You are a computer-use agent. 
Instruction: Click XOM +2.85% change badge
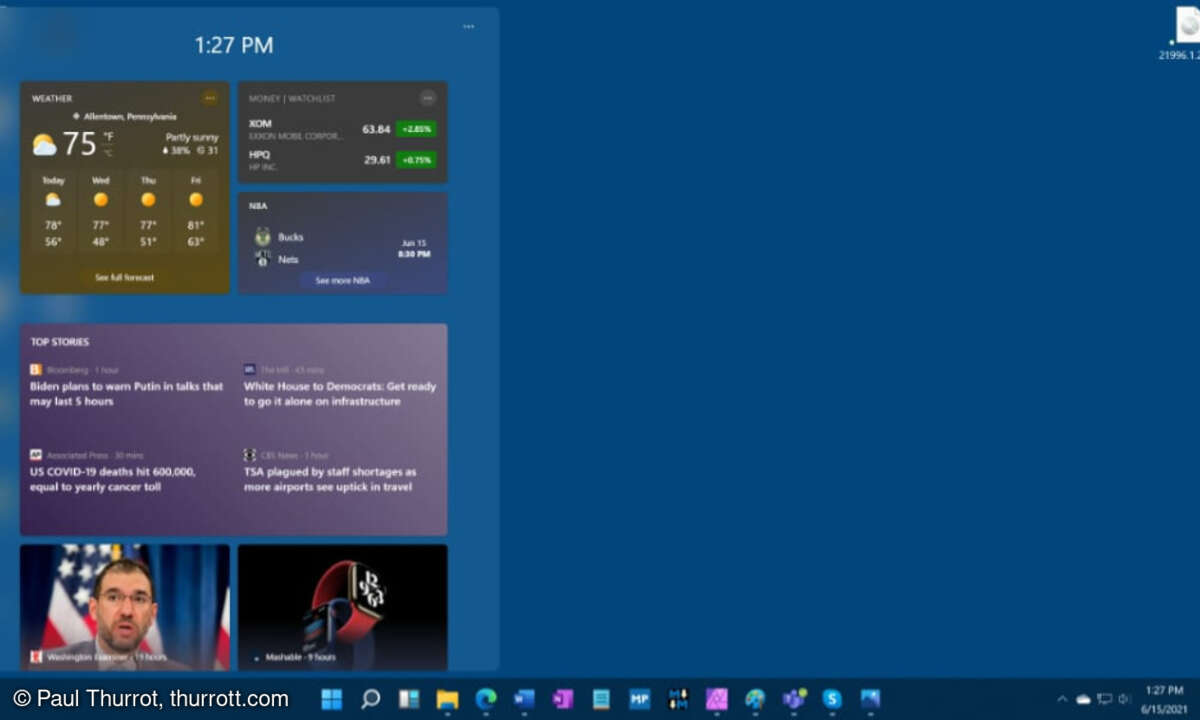[x=416, y=129]
